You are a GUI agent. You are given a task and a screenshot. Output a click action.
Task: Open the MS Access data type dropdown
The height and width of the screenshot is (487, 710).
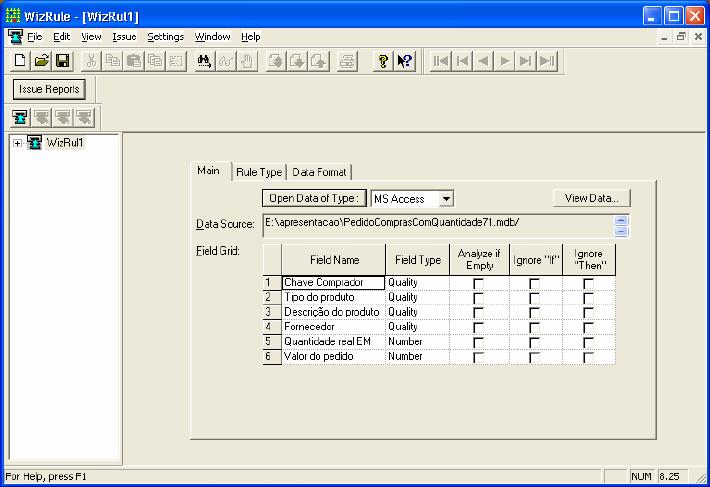(x=446, y=199)
